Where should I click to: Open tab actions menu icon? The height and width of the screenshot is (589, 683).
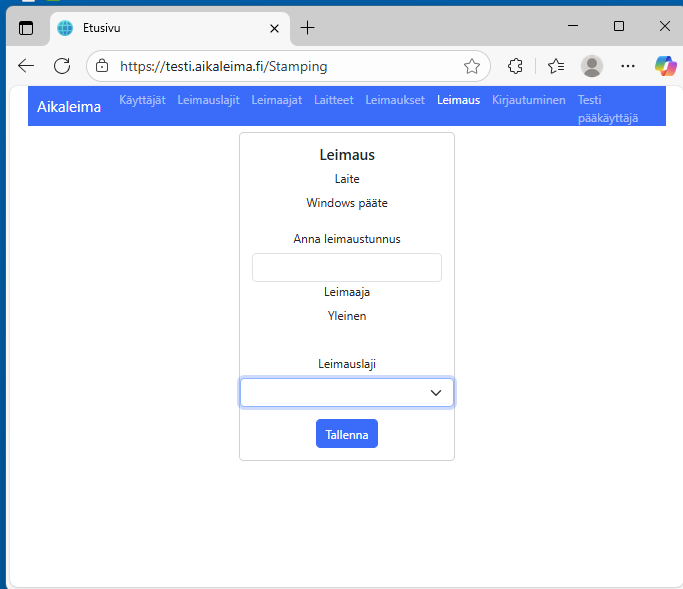point(26,28)
